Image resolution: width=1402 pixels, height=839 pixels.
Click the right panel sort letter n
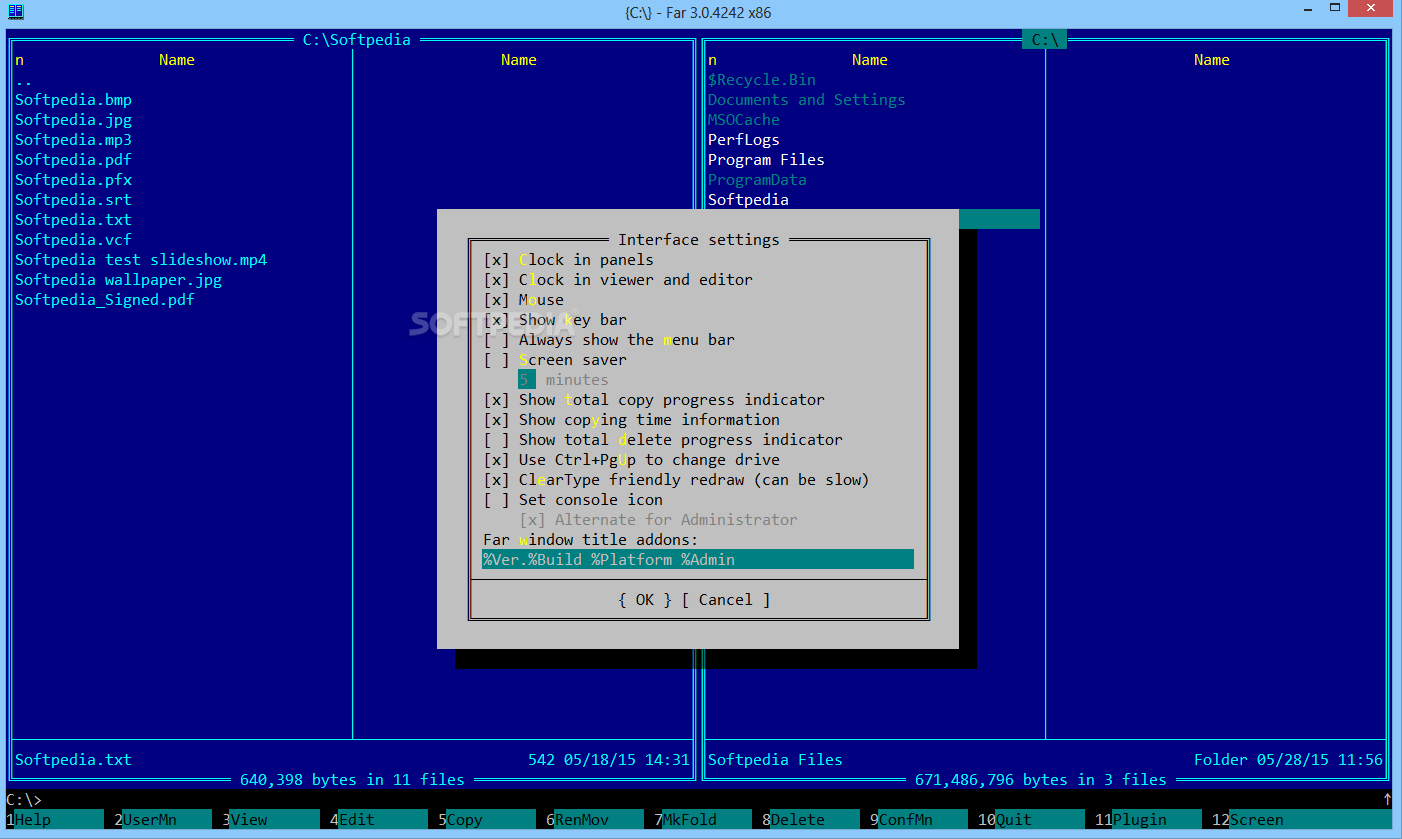[712, 60]
